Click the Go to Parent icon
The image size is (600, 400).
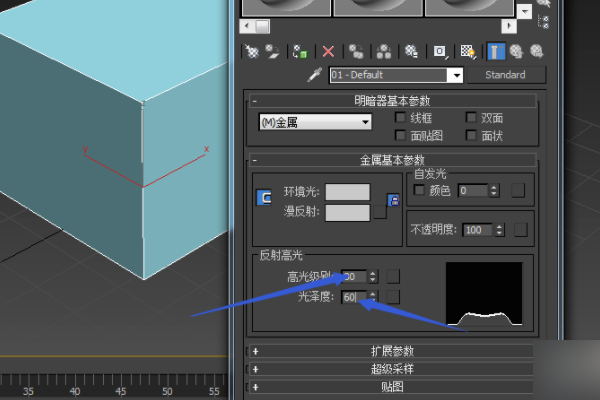517,51
